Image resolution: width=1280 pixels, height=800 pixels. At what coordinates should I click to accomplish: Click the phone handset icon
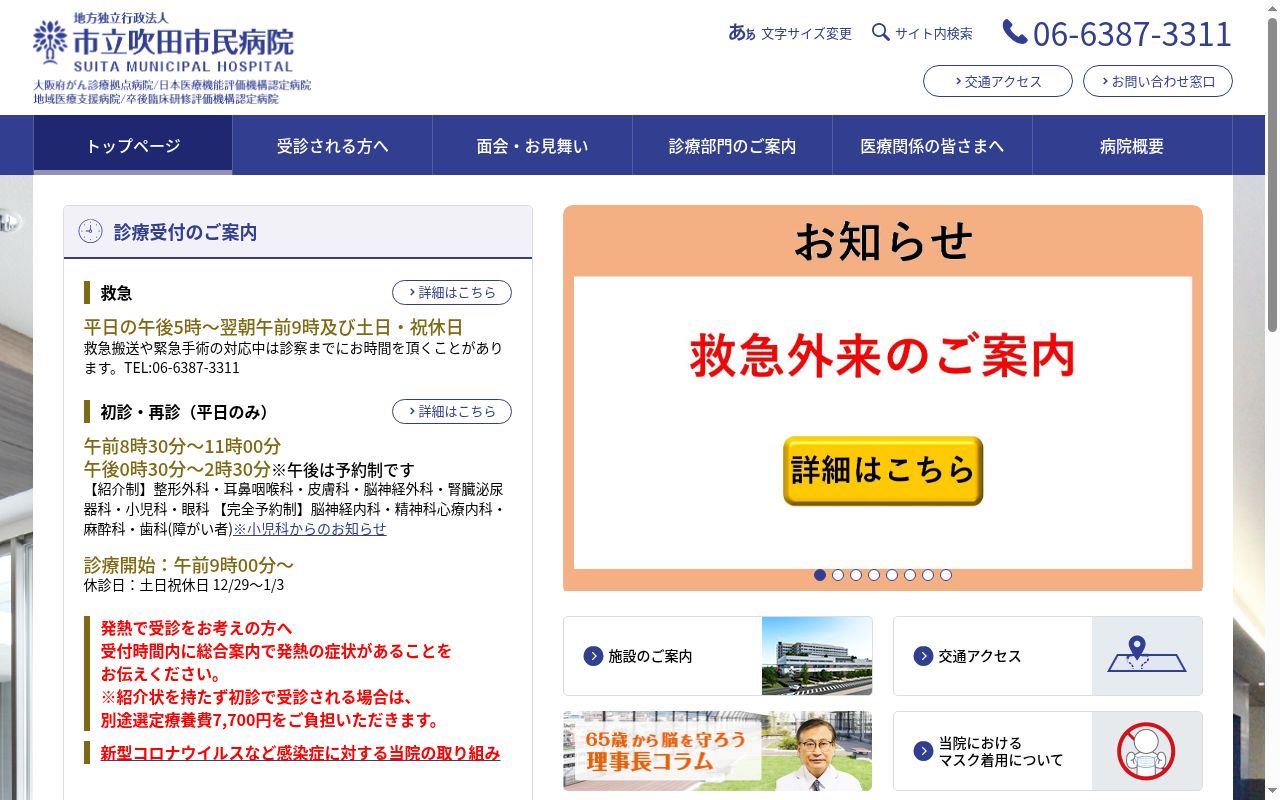pyautogui.click(x=1015, y=32)
